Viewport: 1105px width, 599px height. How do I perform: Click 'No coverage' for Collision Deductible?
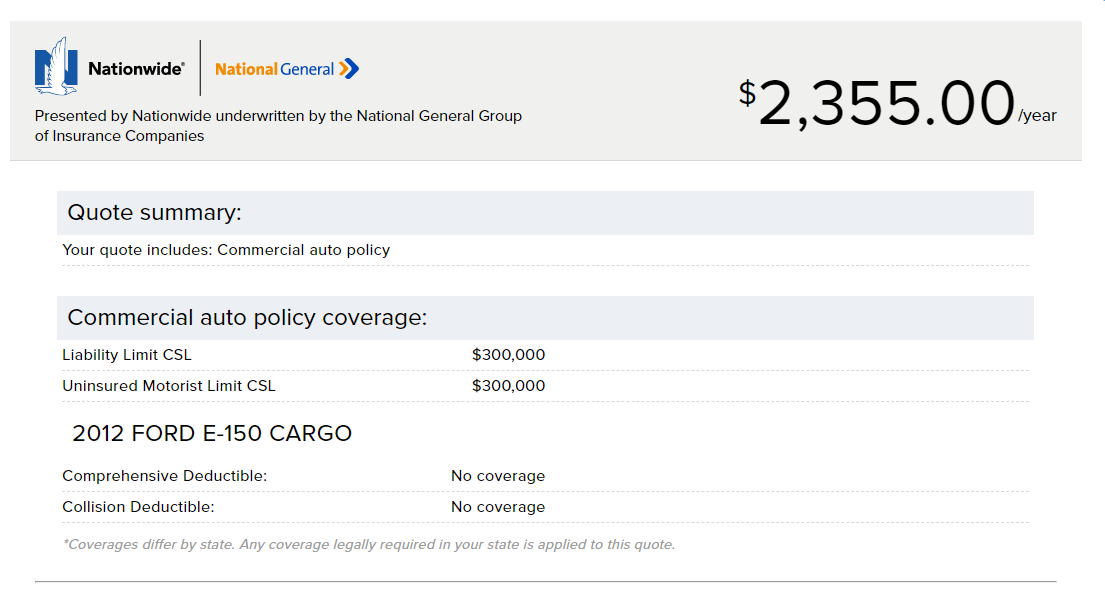pos(498,507)
